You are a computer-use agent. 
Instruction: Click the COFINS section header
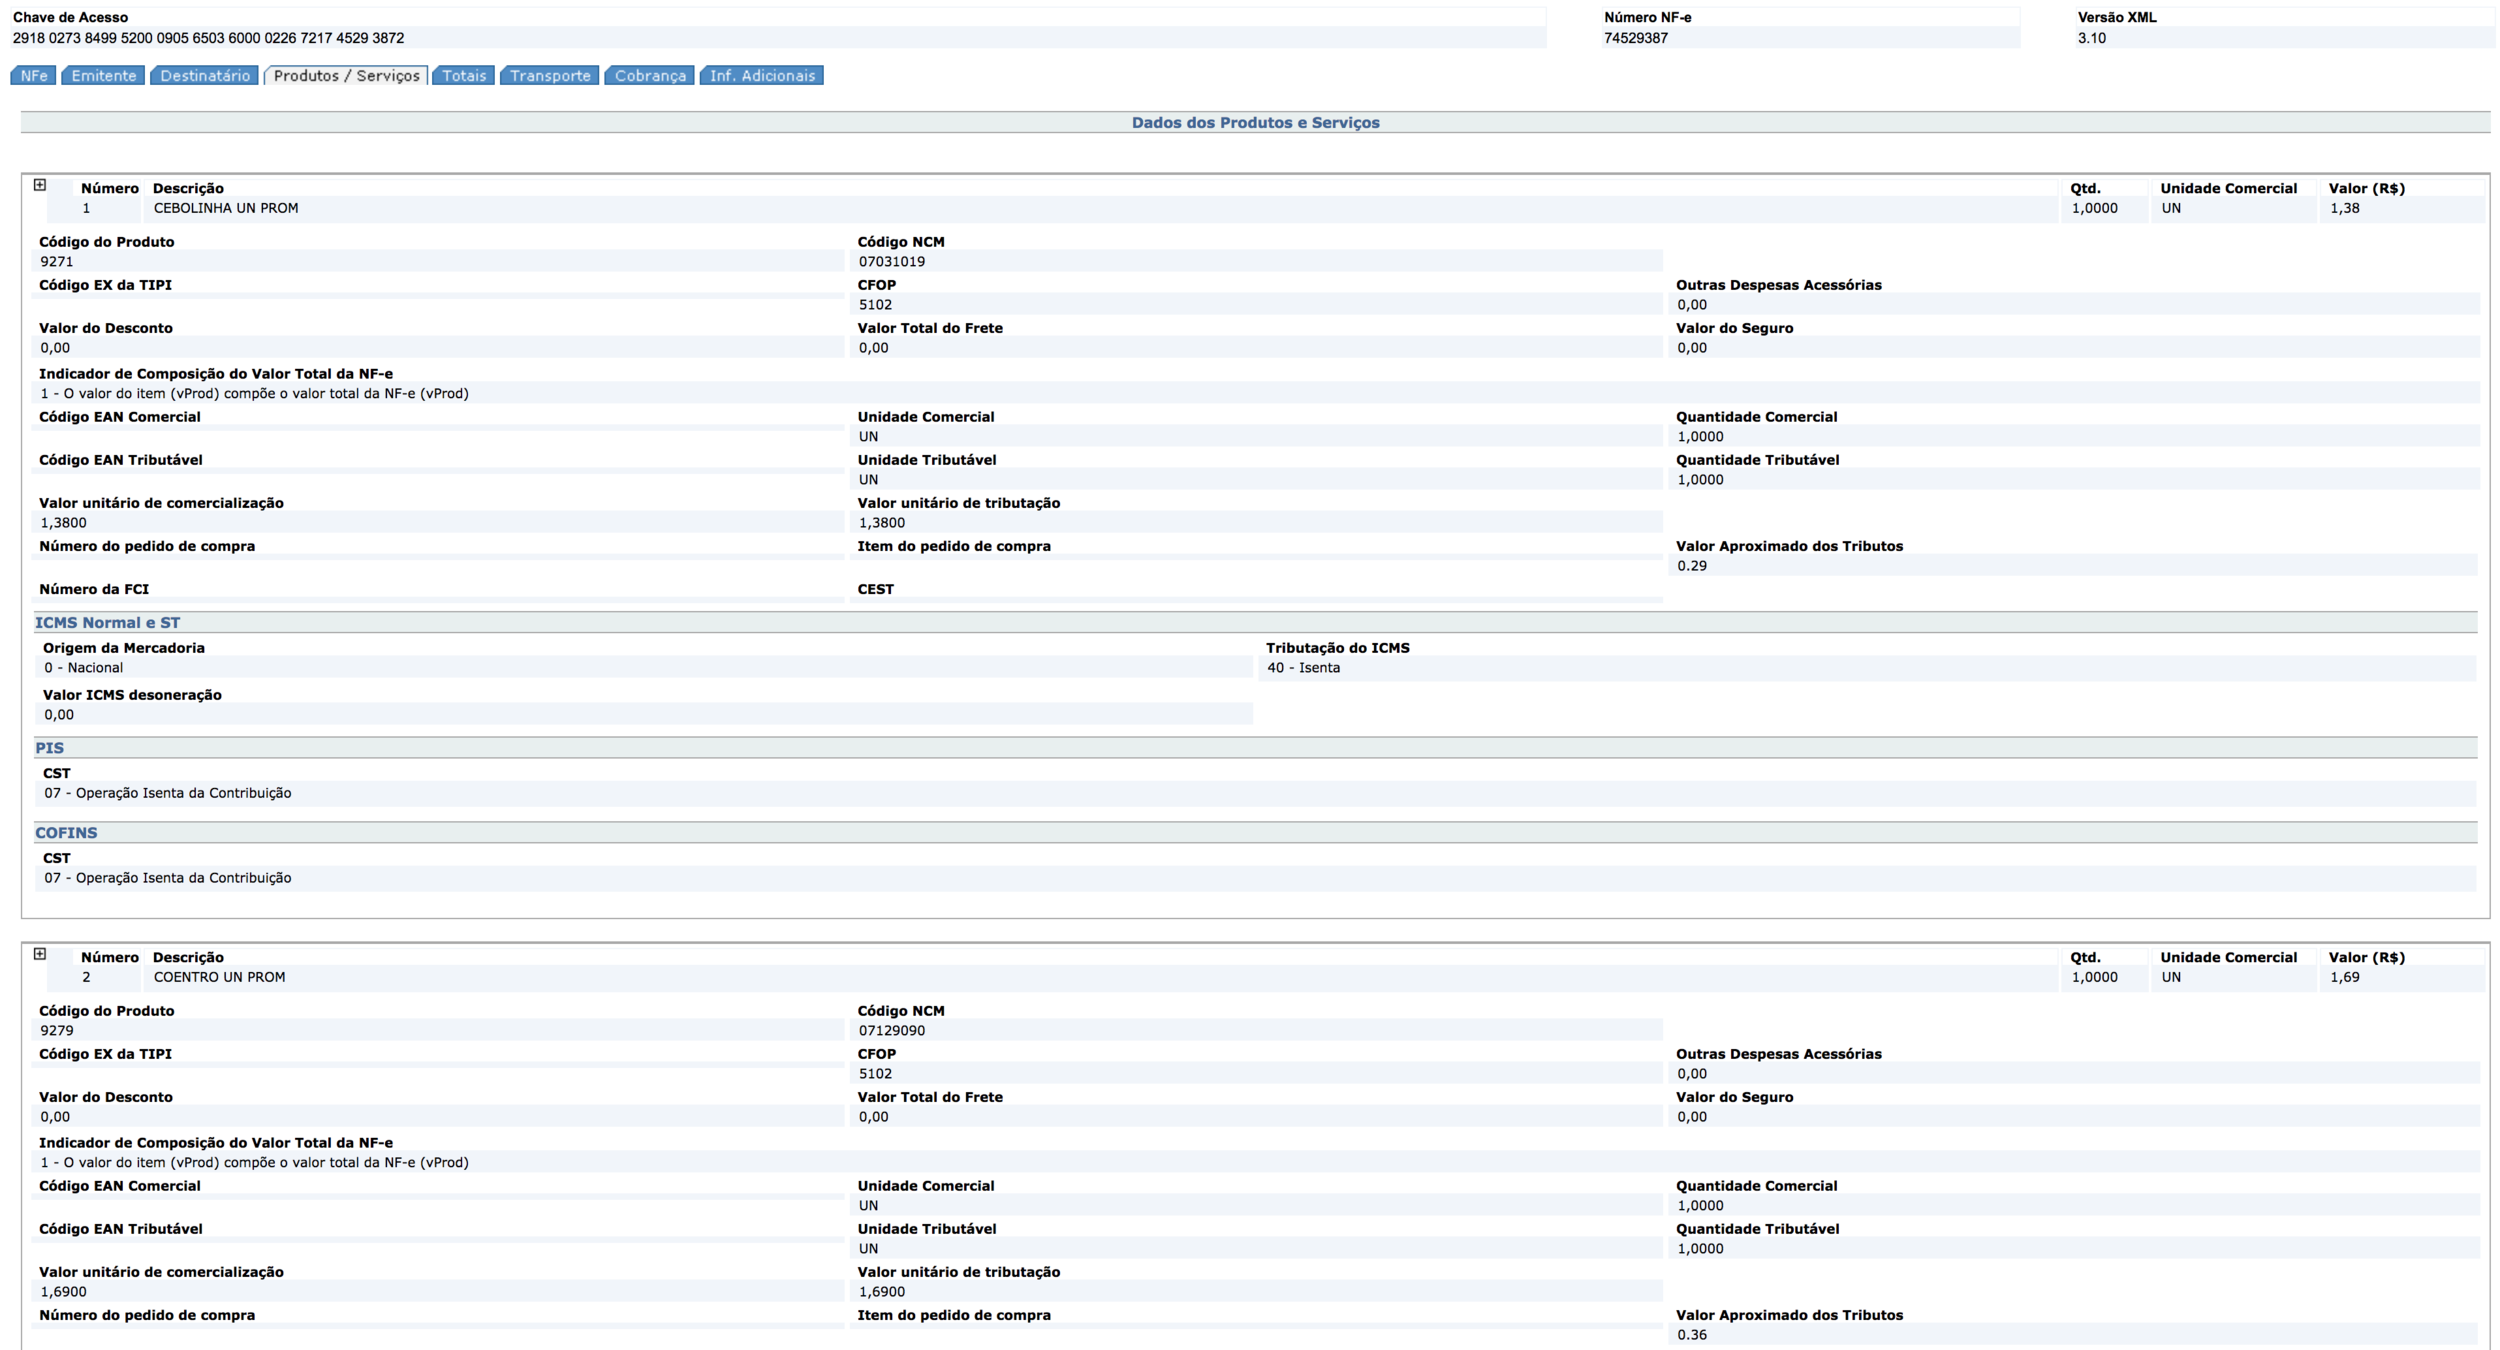[x=66, y=833]
